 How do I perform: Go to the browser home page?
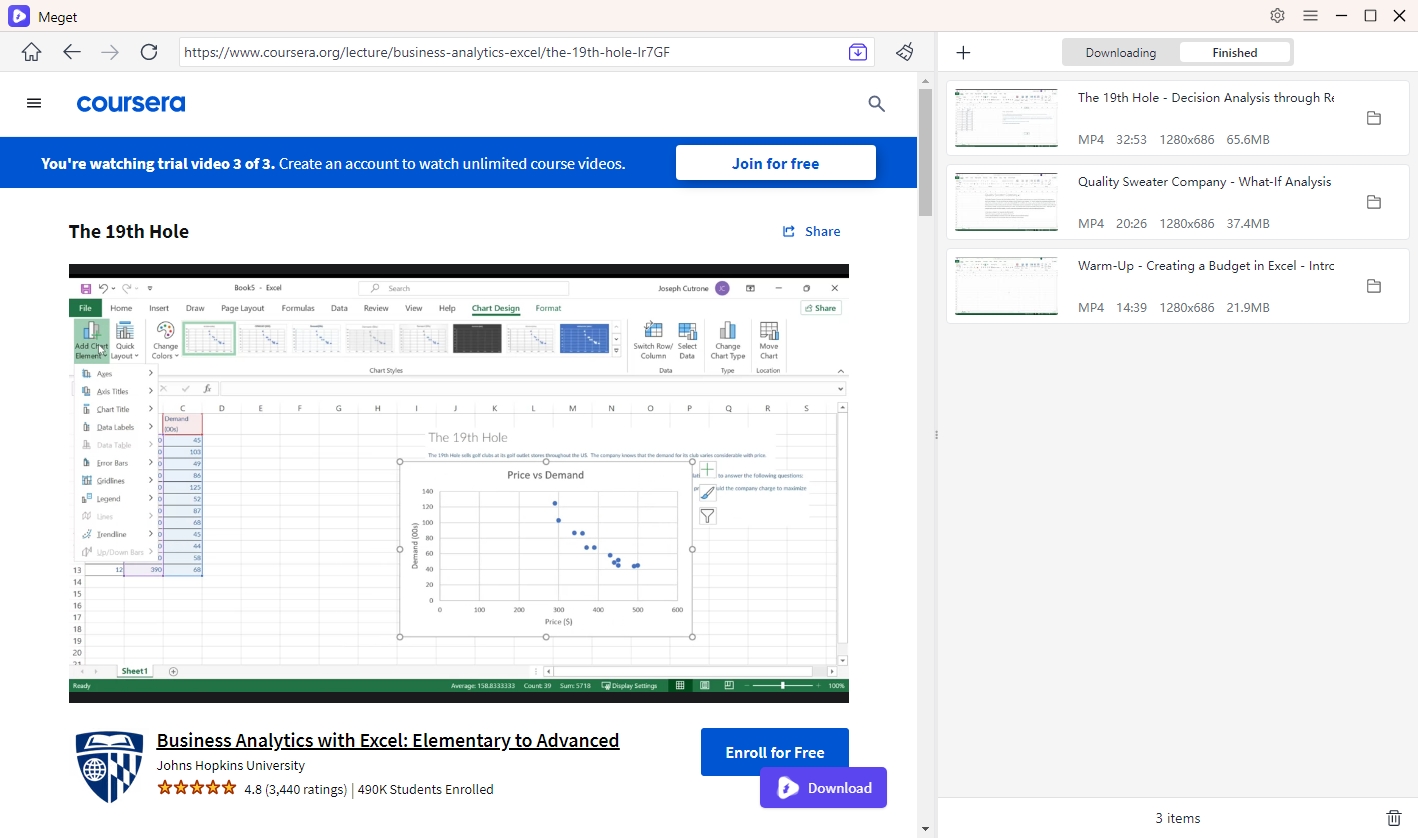tap(32, 52)
